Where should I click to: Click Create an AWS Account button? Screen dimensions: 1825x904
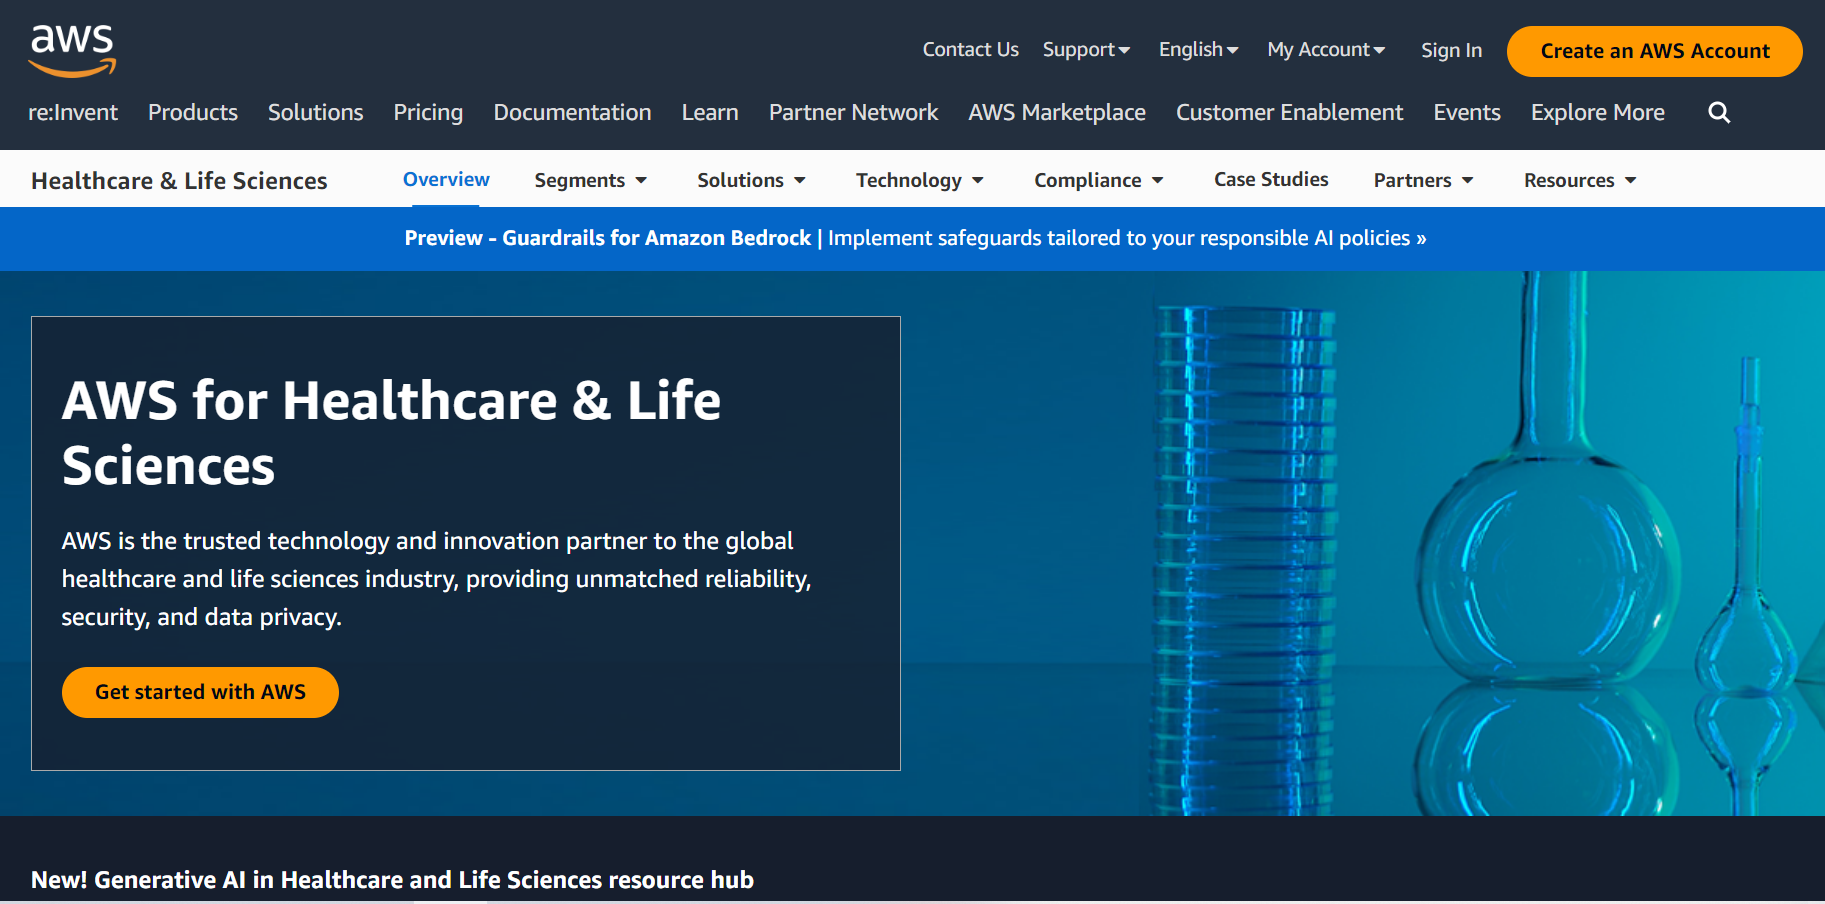(x=1654, y=51)
